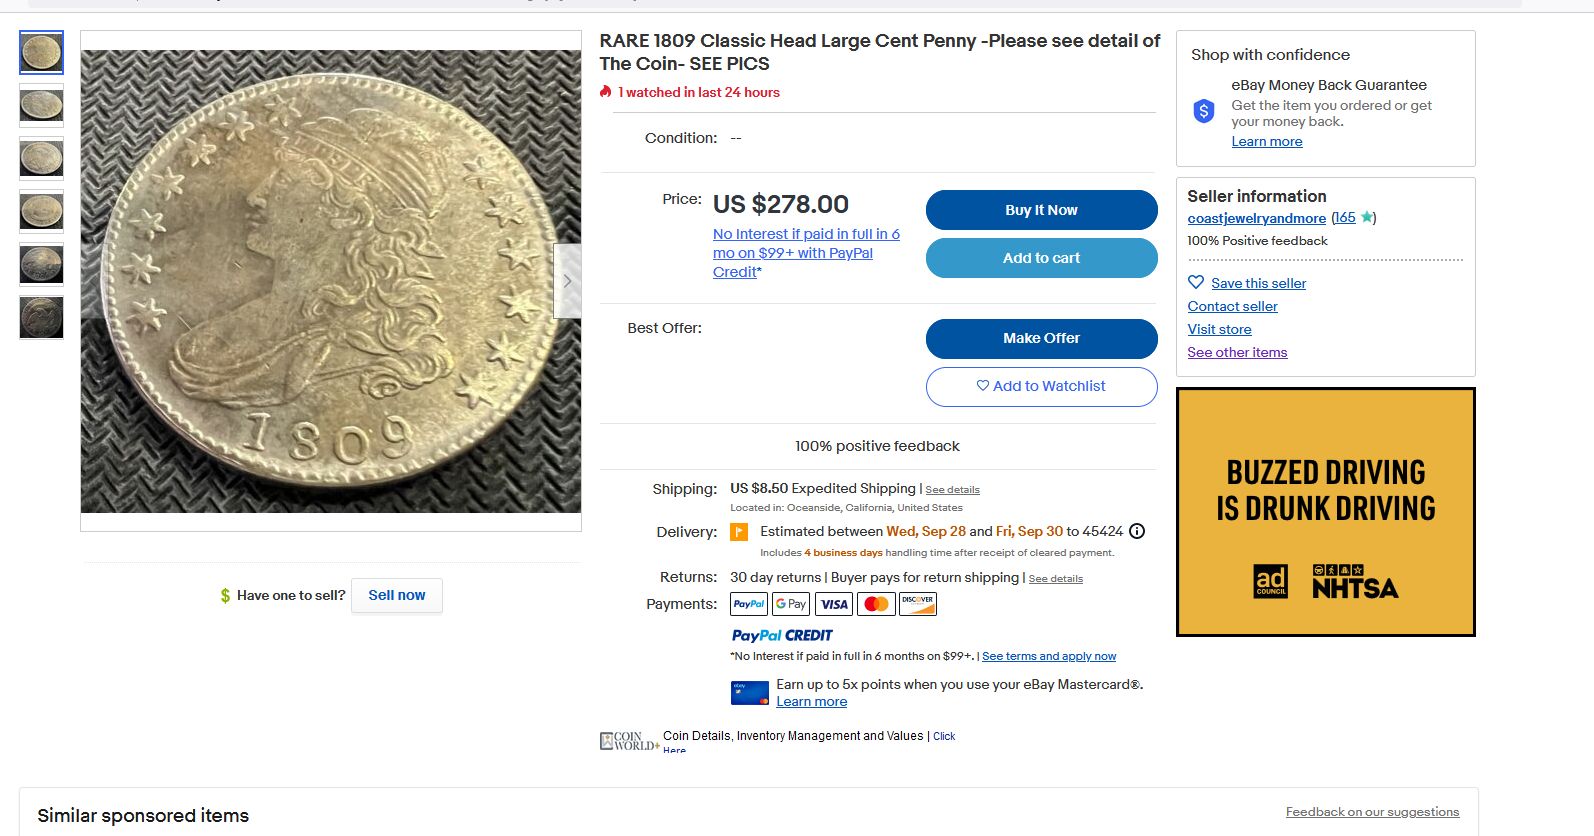Open the Contact seller link
Viewport: 1594px width, 836px height.
coord(1232,306)
